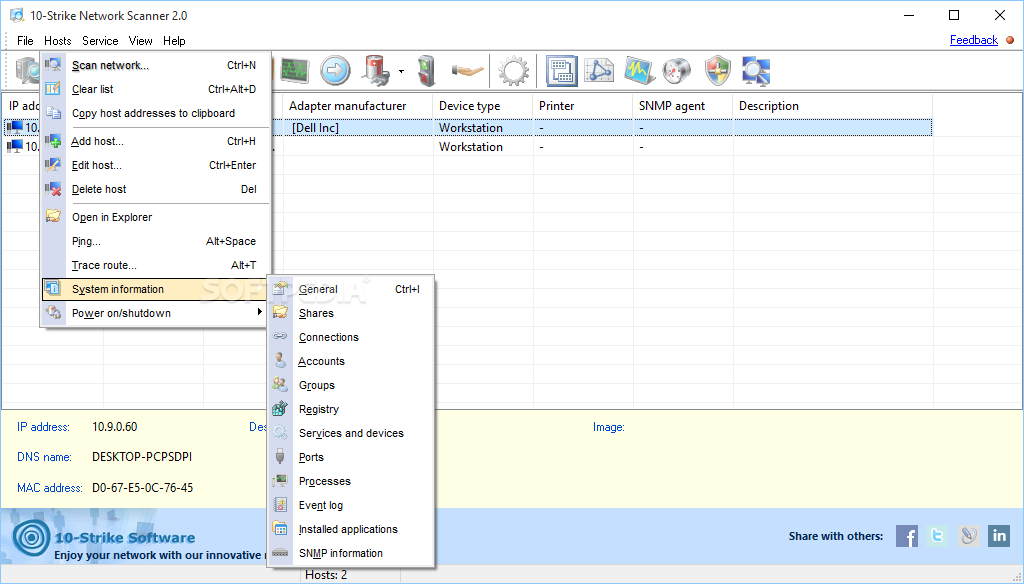The width and height of the screenshot is (1024, 584).
Task: Click the network diagram triangle toolbar icon
Action: [599, 70]
